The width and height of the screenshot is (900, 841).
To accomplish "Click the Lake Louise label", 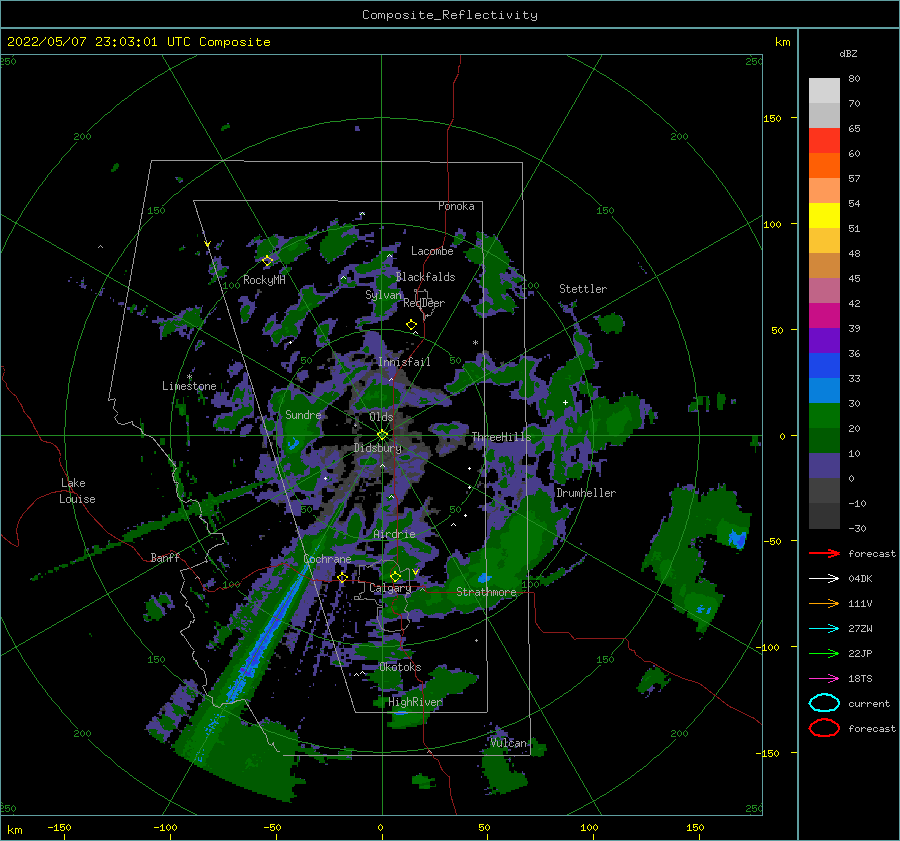I will [77, 491].
